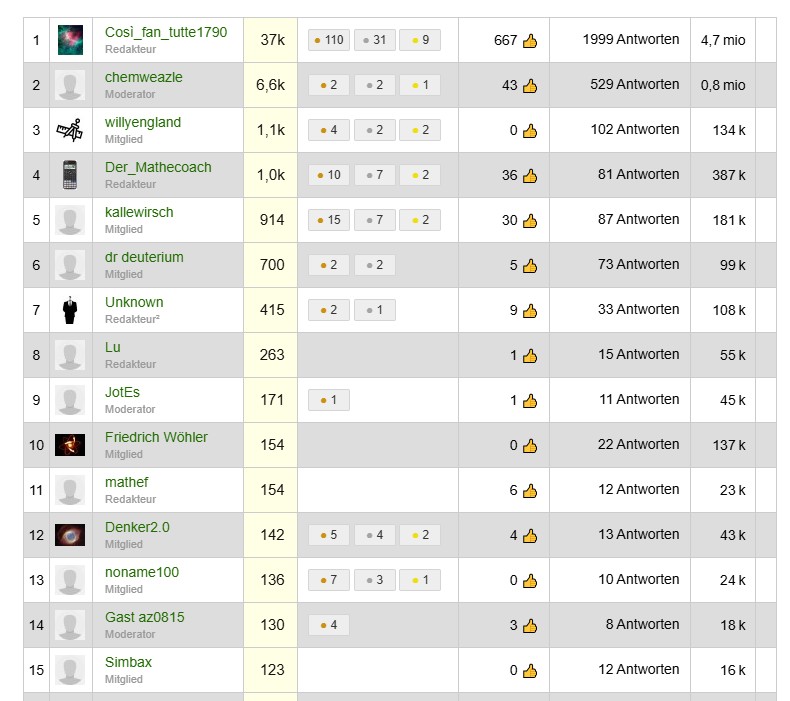The image size is (790, 701).
Task: Click the 31 silver badge count
Action: (x=374, y=40)
